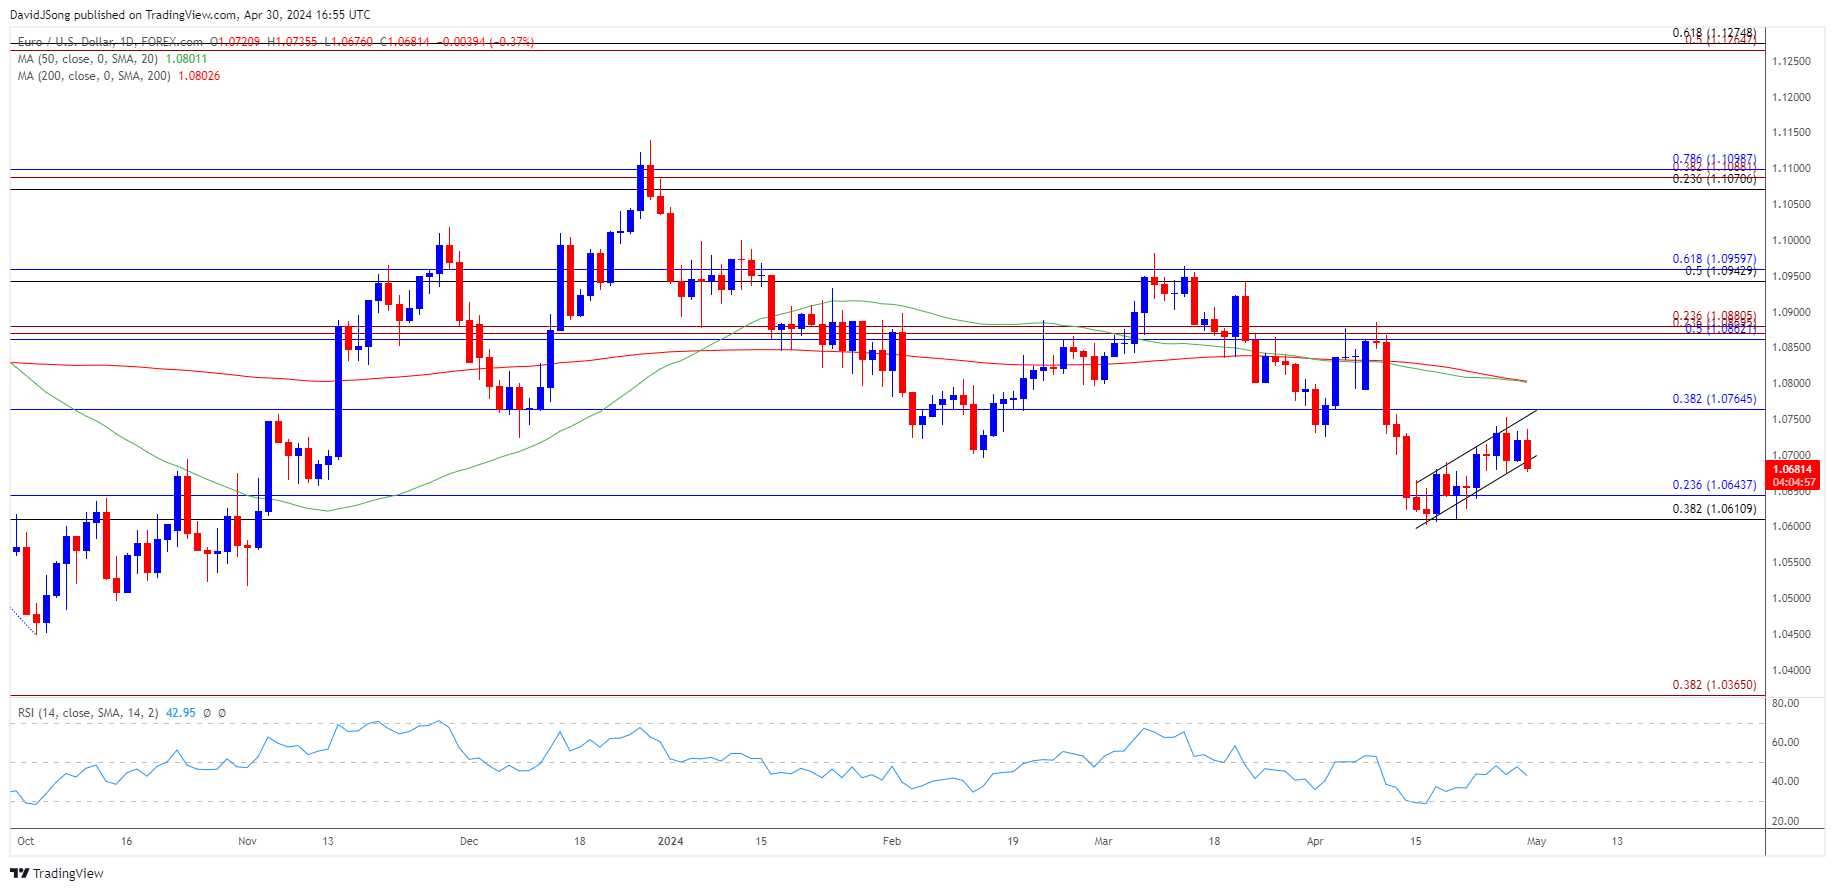Click the Oct label on time axis
Image resolution: width=1835 pixels, height=891 pixels.
click(26, 841)
